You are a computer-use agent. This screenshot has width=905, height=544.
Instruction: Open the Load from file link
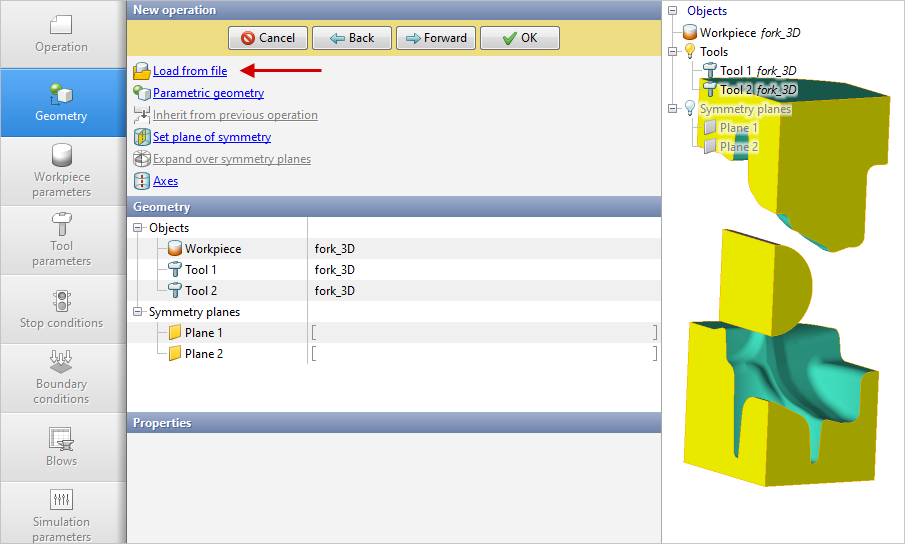[190, 71]
